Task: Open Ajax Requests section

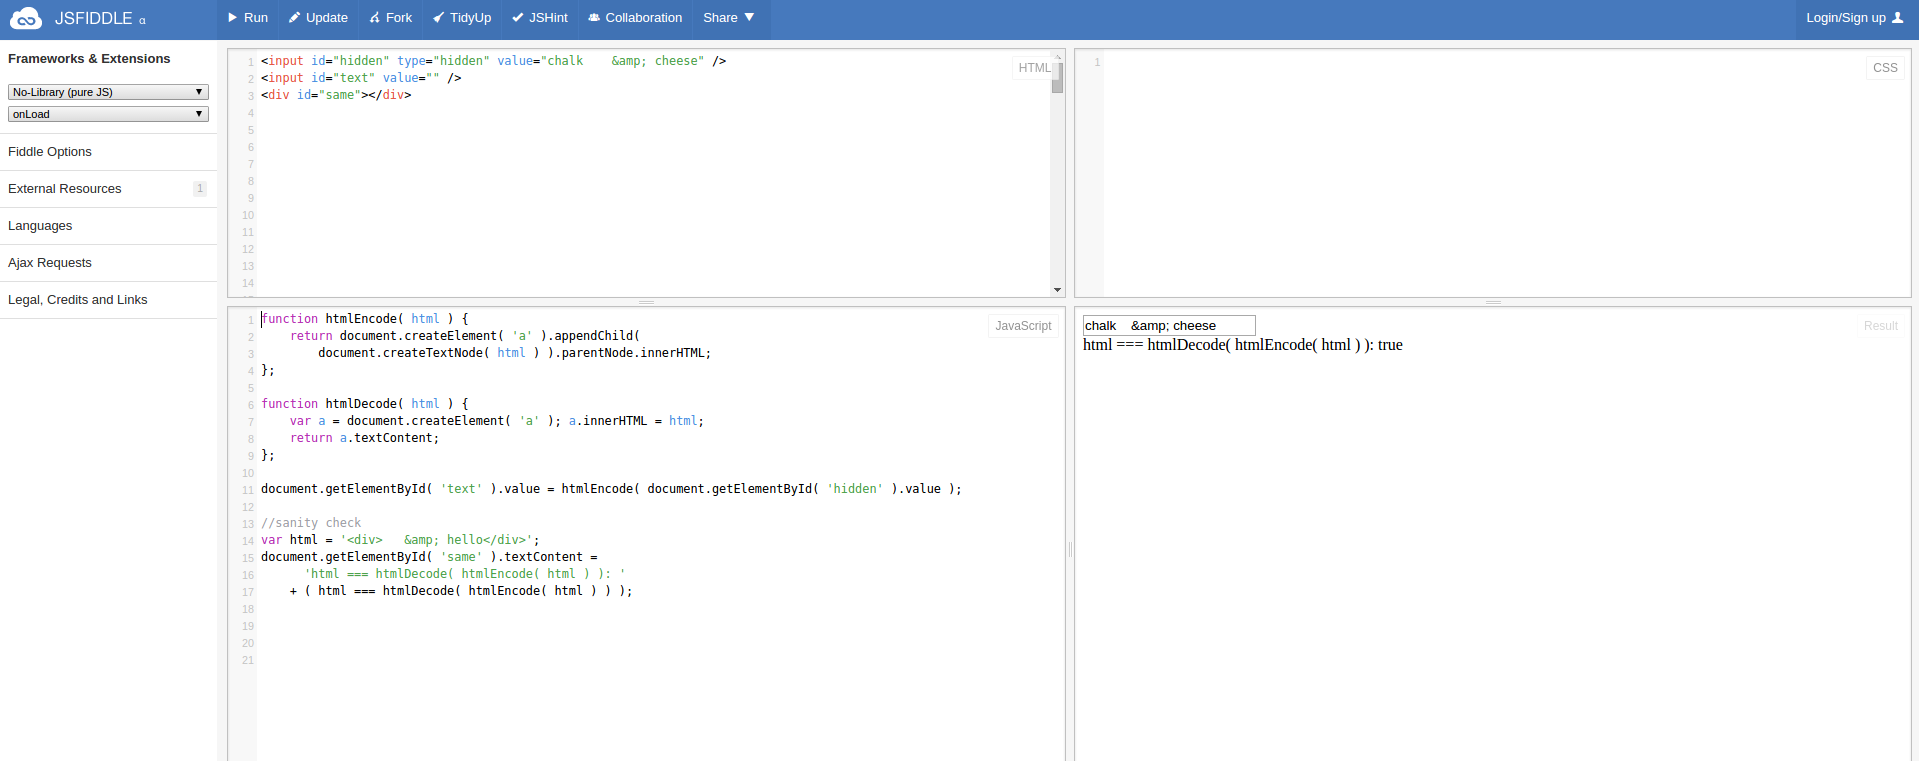Action: coord(50,263)
